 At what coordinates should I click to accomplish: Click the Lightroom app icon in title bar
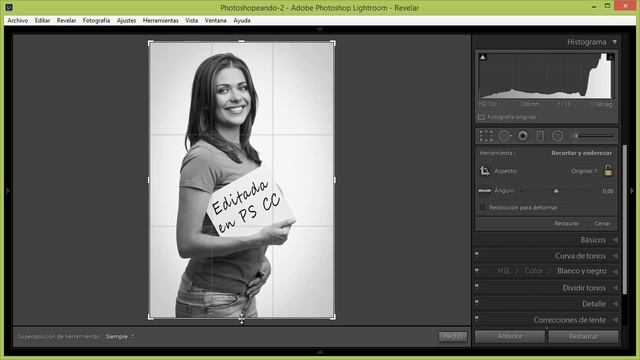[x=9, y=7]
